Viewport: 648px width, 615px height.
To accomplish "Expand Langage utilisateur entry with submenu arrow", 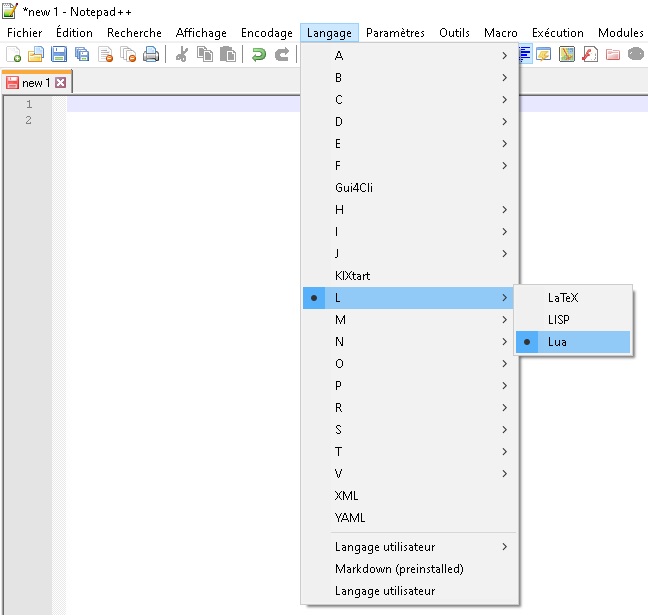I will click(x=410, y=547).
